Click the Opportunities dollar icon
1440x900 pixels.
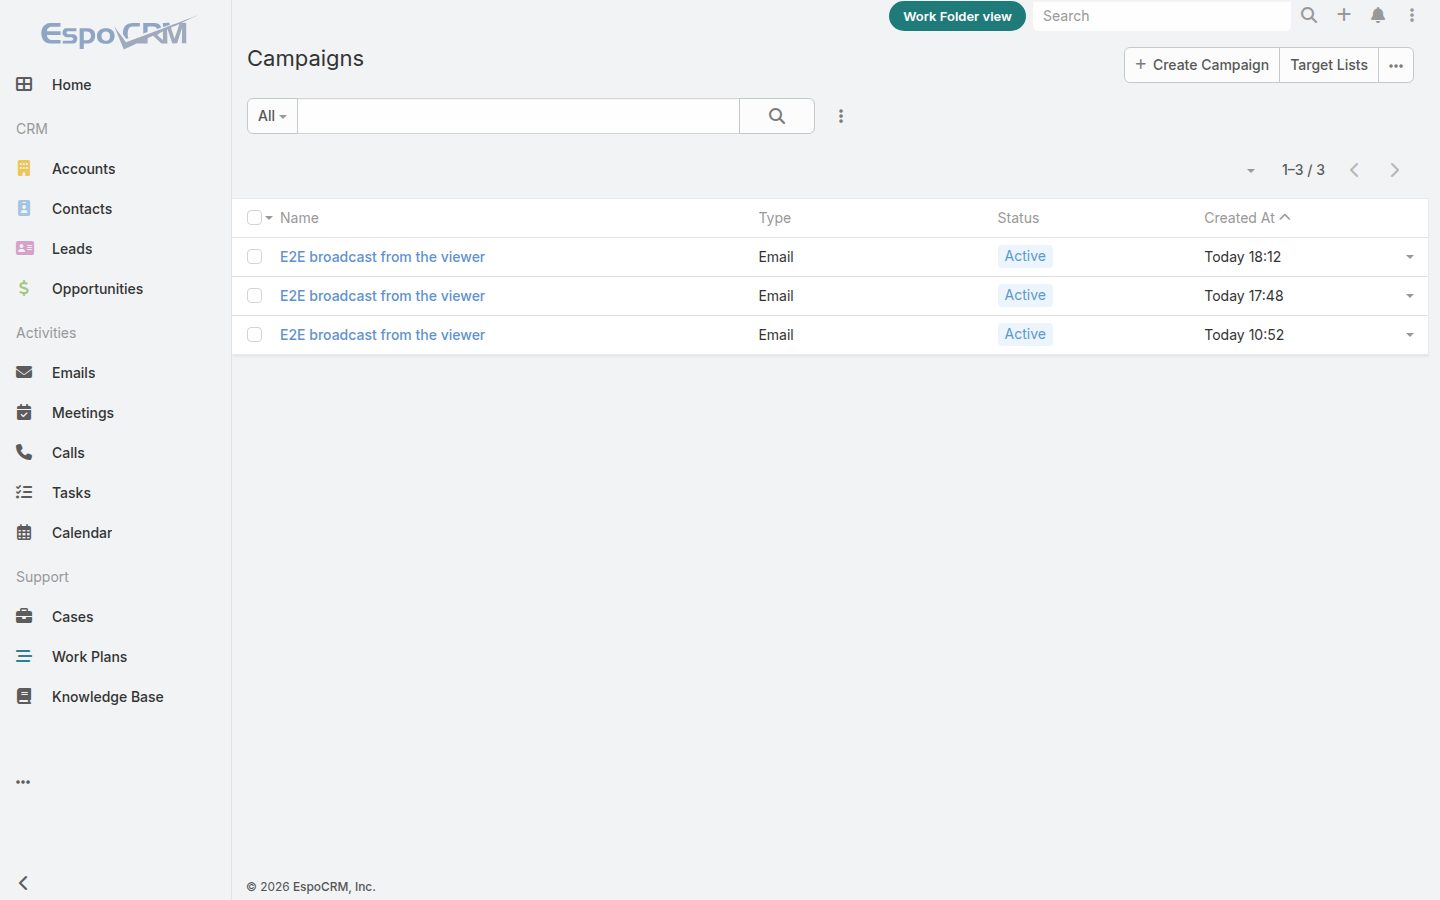24,289
